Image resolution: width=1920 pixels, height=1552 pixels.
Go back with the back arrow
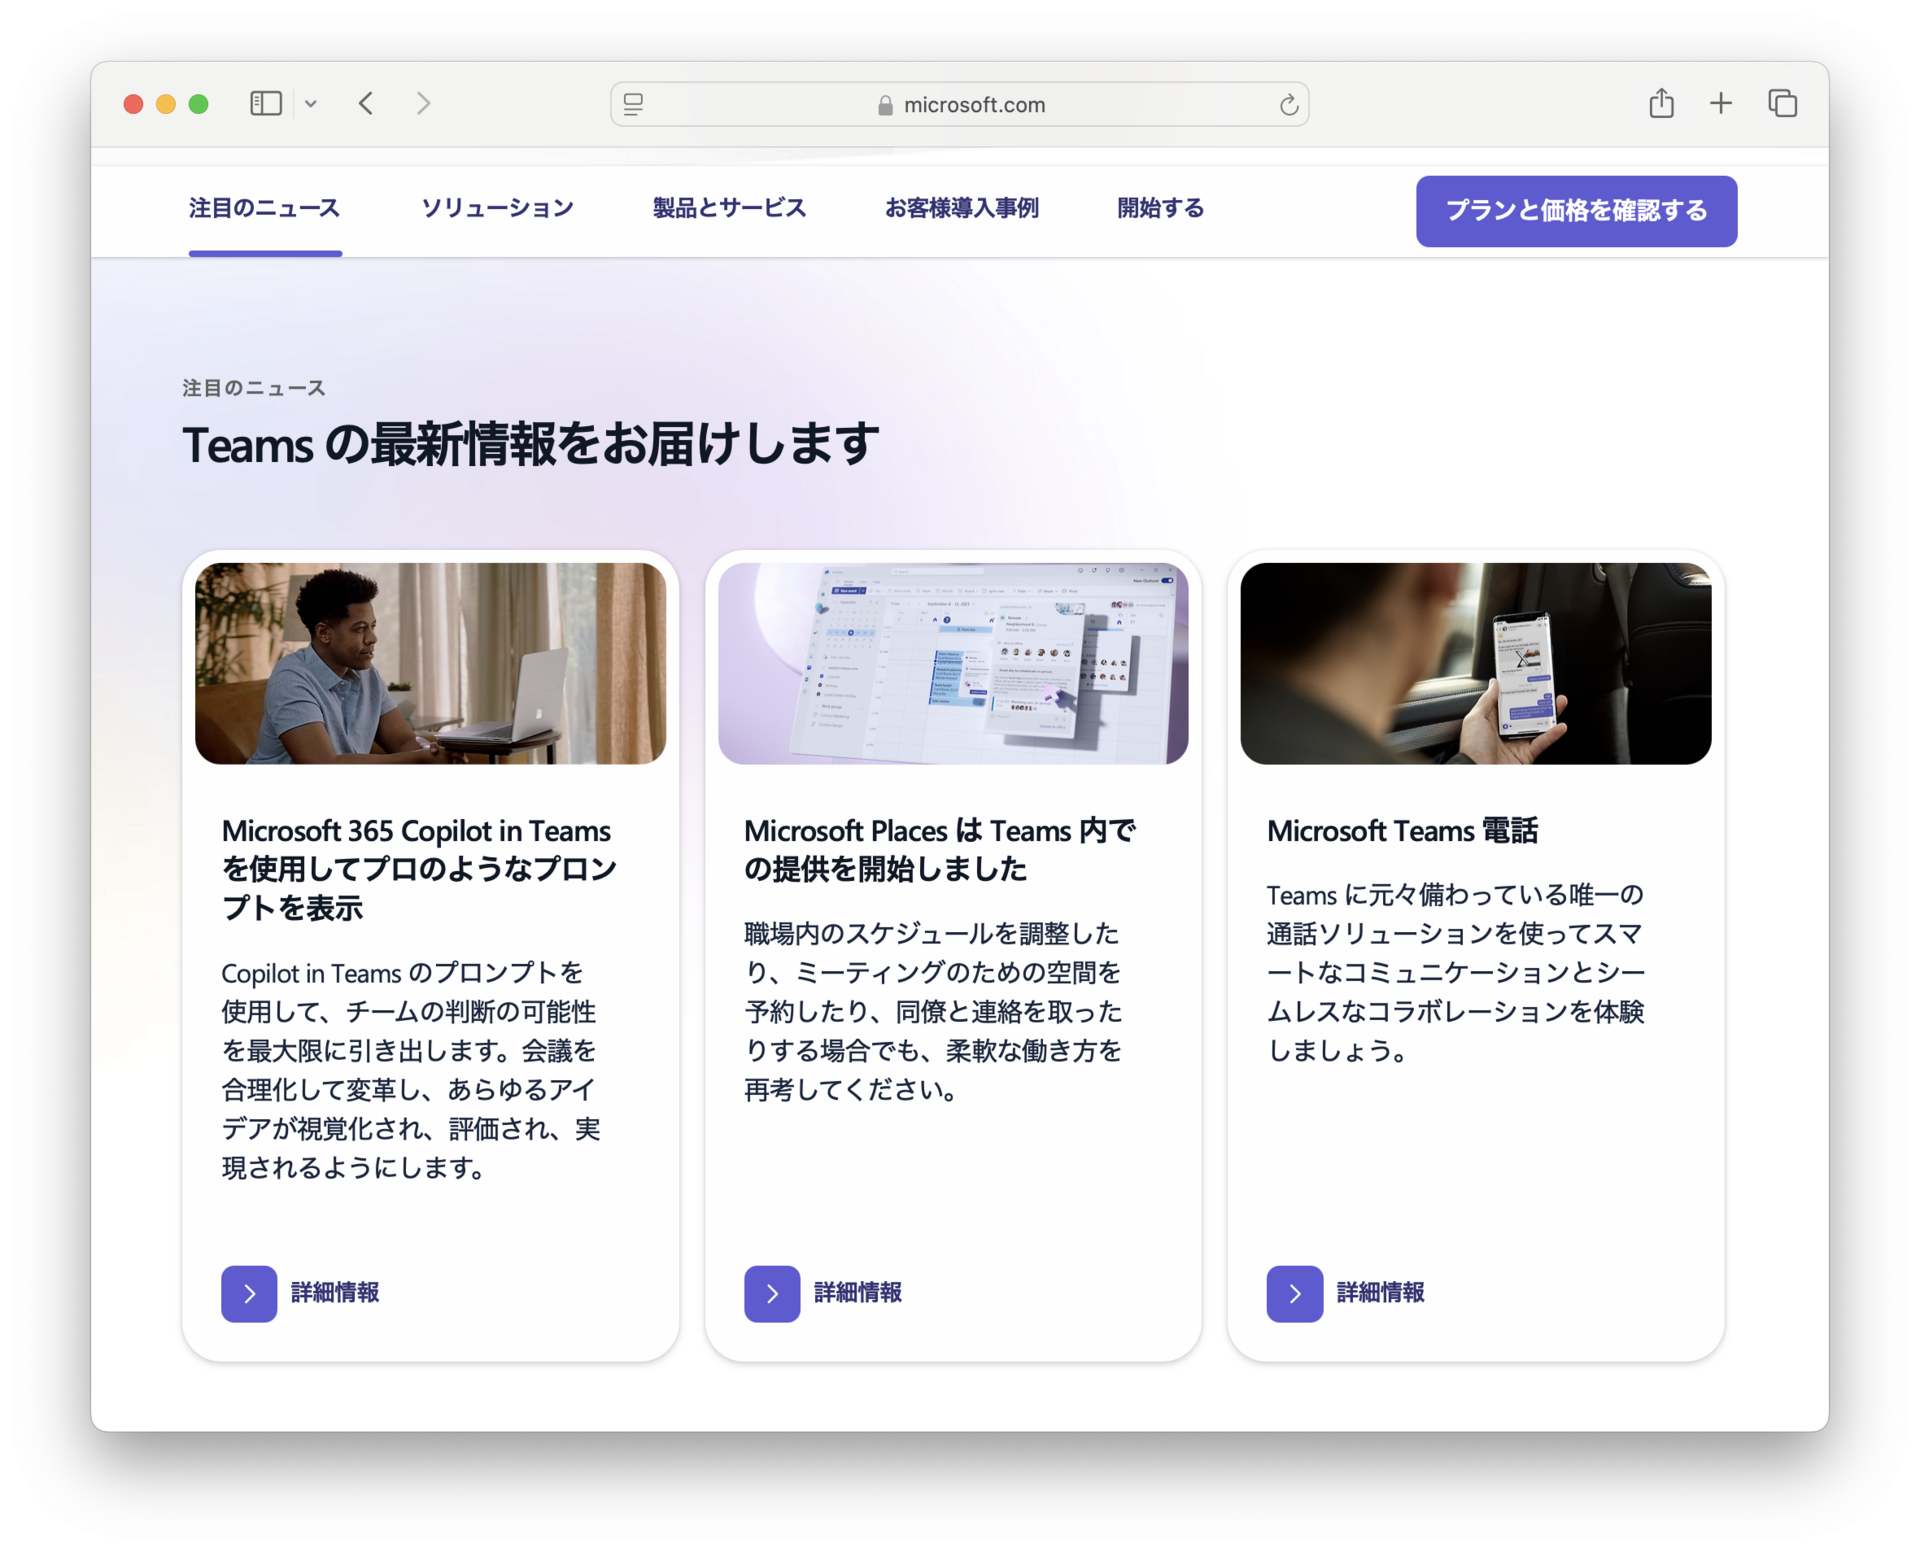point(366,103)
